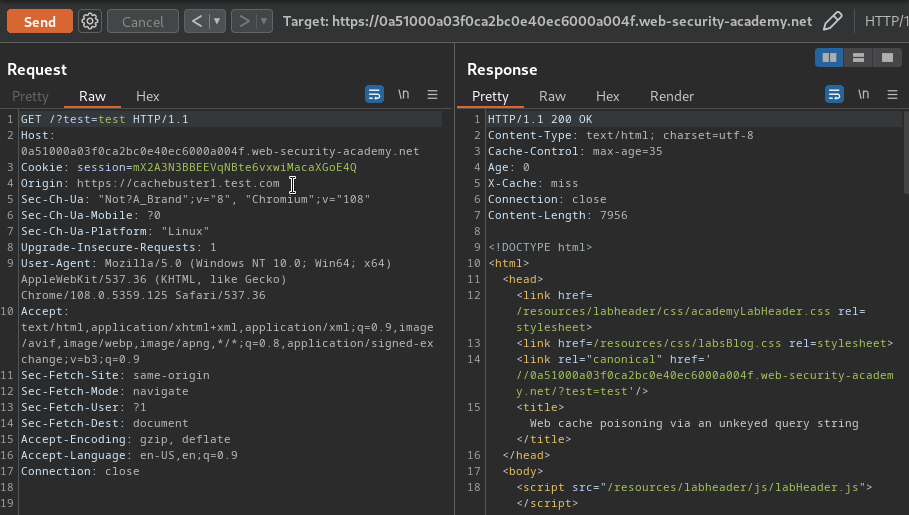
Task: Click the session cookie value
Action: pos(245,167)
